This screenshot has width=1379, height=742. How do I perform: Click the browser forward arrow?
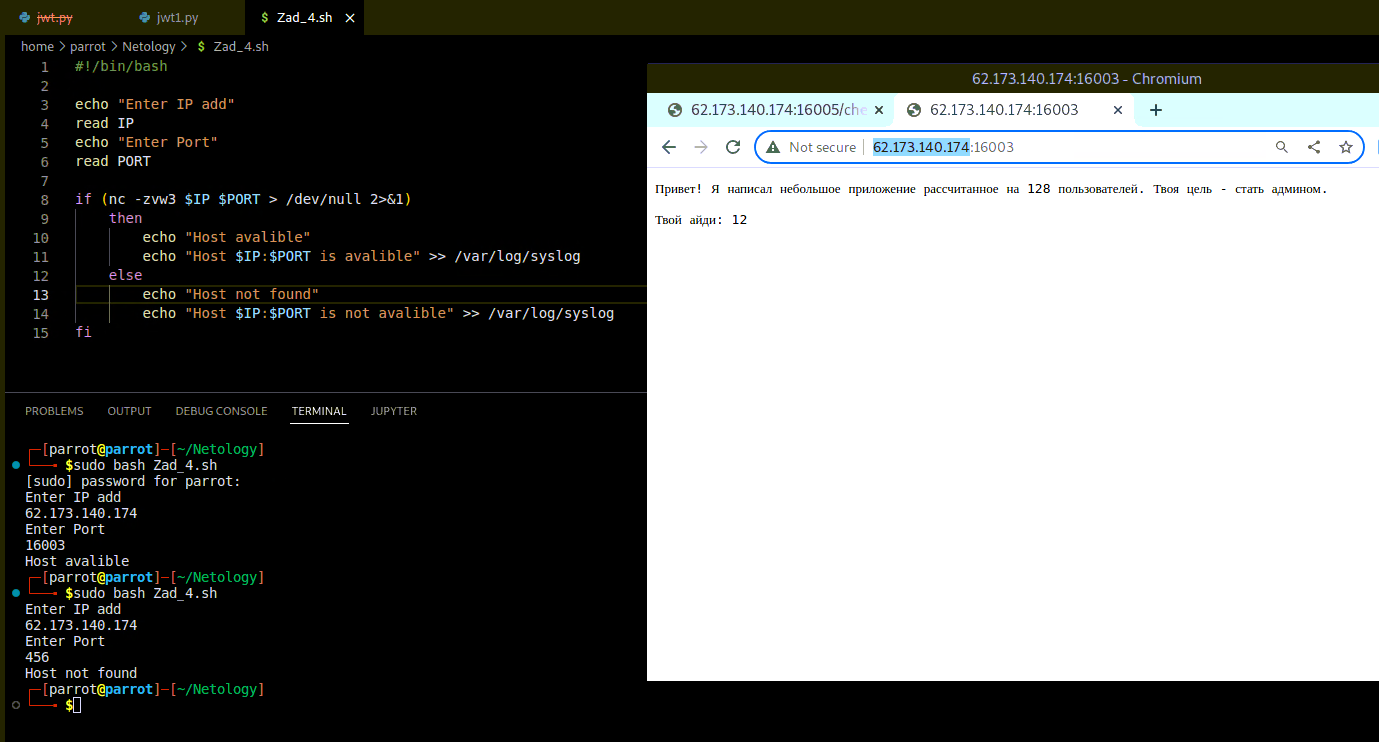701,147
